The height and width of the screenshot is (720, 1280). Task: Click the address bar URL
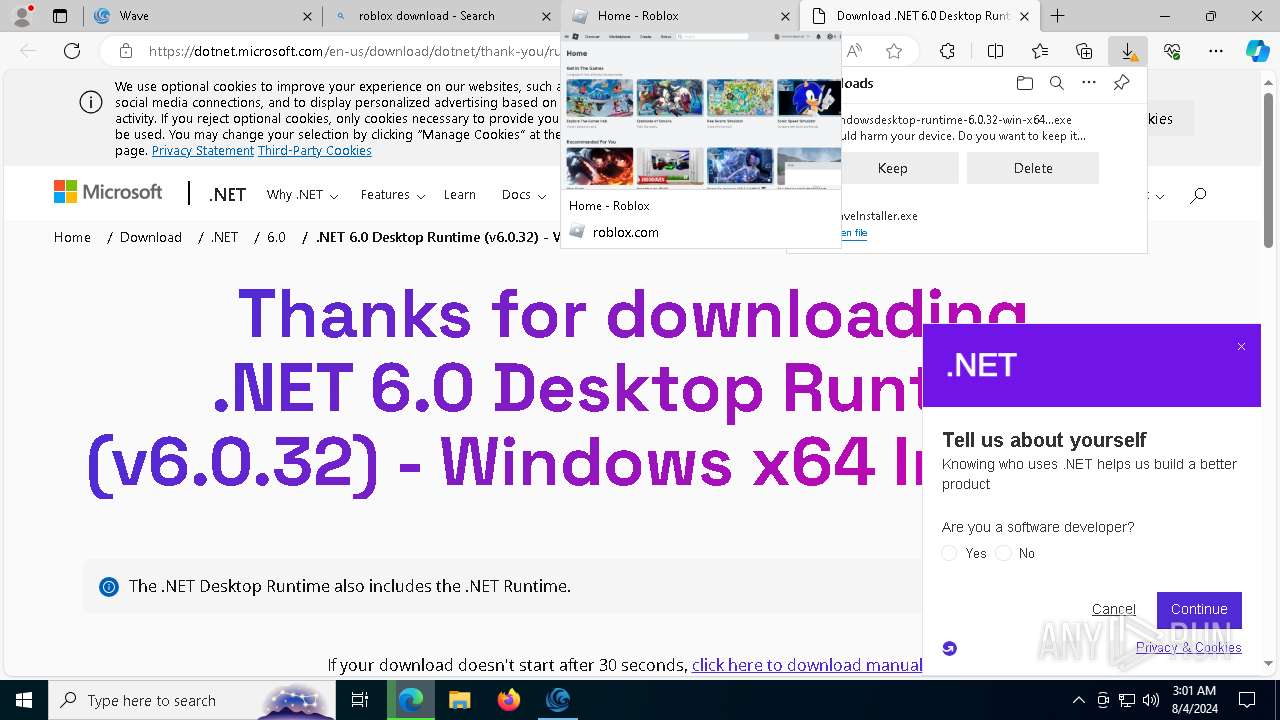point(355,51)
